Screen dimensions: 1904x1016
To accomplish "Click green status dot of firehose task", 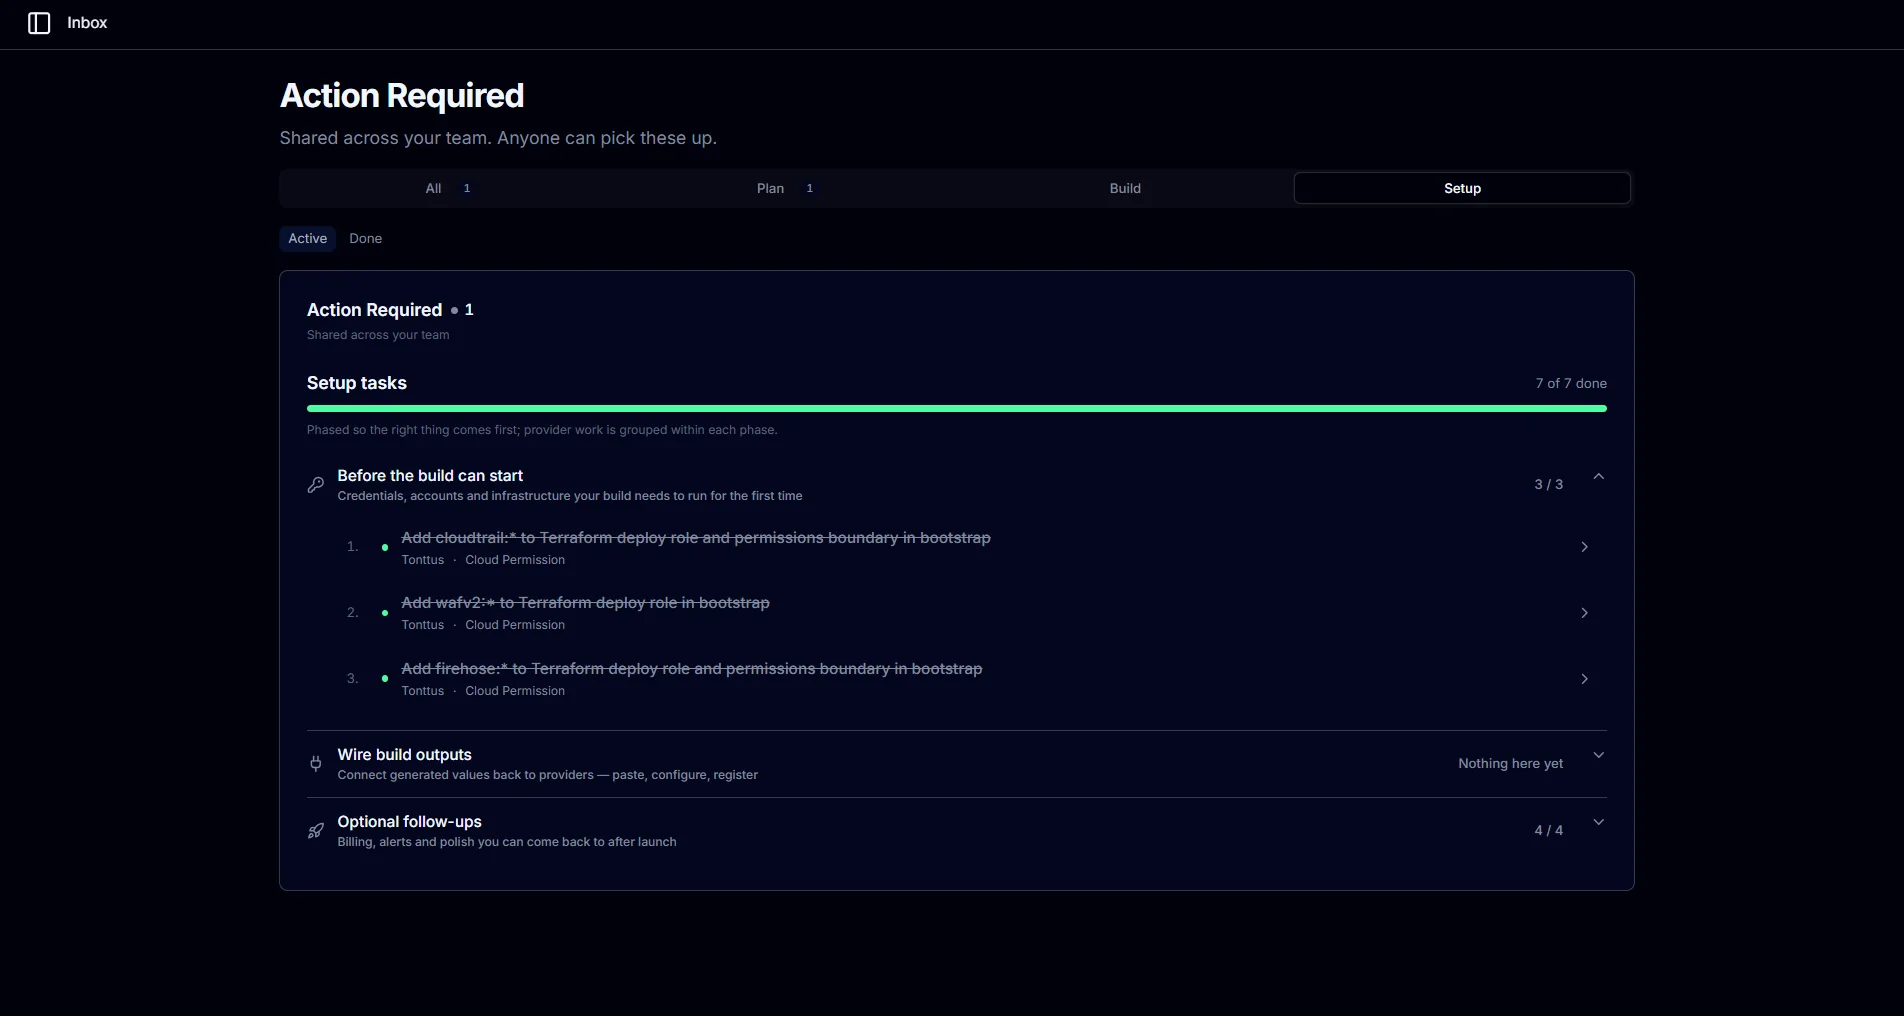I will tap(385, 678).
